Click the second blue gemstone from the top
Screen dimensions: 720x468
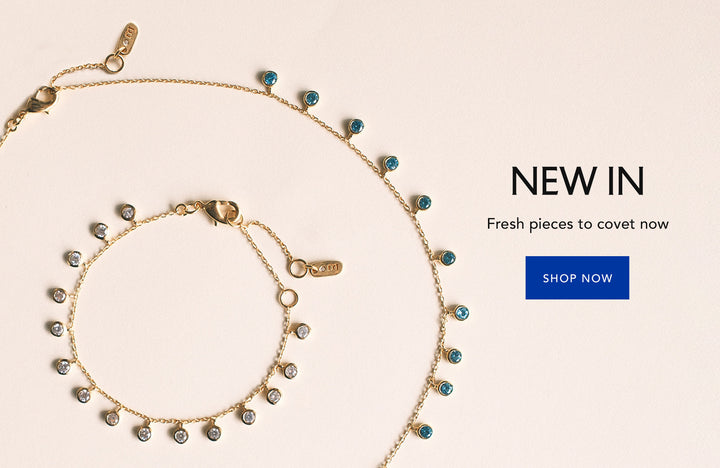[311, 98]
